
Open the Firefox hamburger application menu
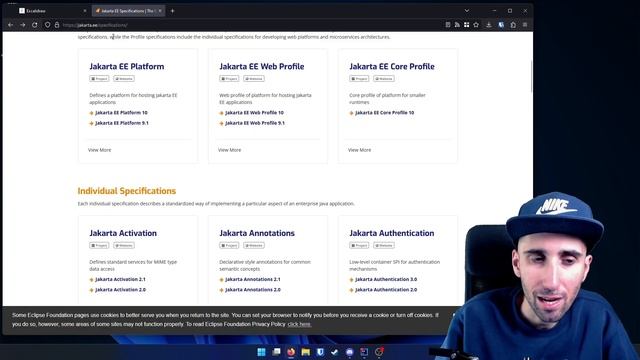click(x=525, y=25)
